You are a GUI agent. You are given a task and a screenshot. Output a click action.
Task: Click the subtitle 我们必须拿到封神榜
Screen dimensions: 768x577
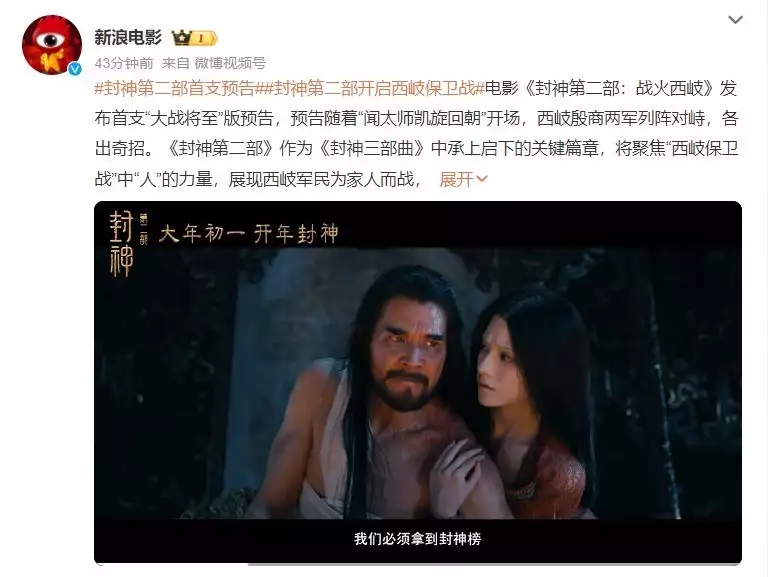418,539
